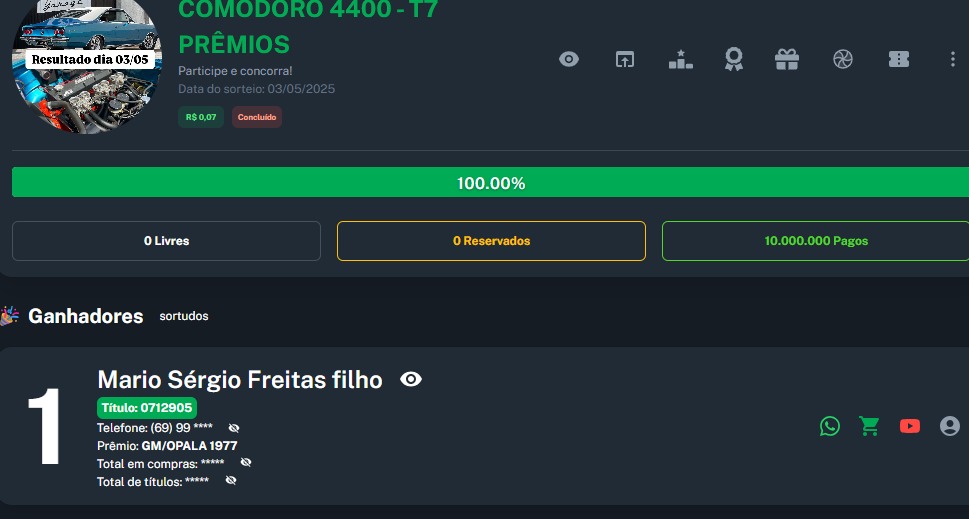Toggle visibility next to Mario Sérgio's name
This screenshot has height=519, width=969.
[411, 379]
